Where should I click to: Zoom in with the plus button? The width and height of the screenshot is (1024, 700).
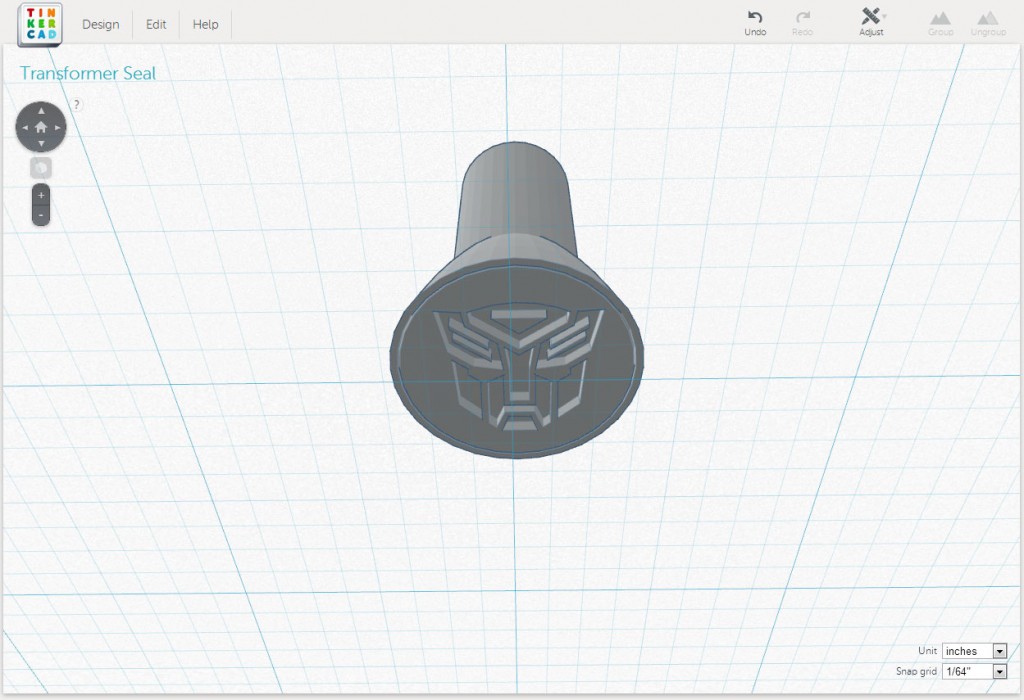point(41,195)
